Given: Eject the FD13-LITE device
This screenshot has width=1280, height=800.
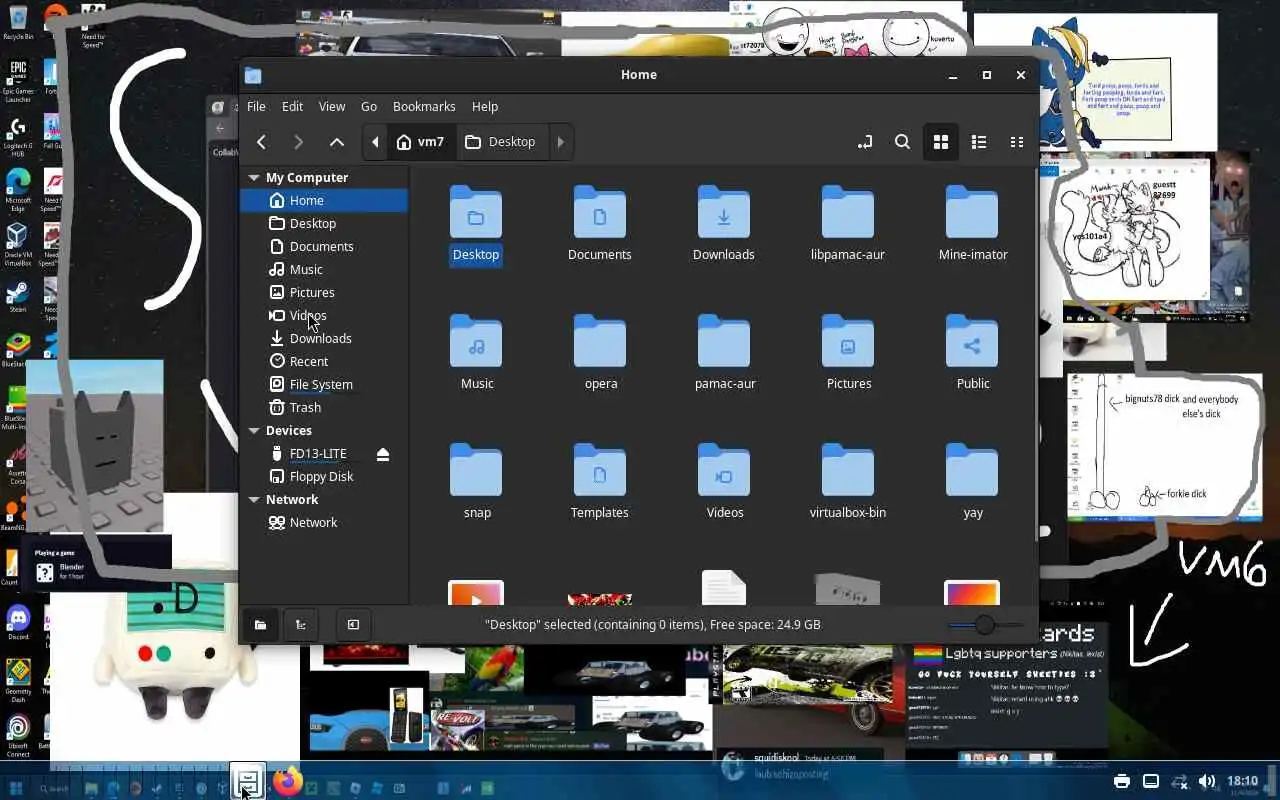Looking at the screenshot, I should click(x=383, y=454).
